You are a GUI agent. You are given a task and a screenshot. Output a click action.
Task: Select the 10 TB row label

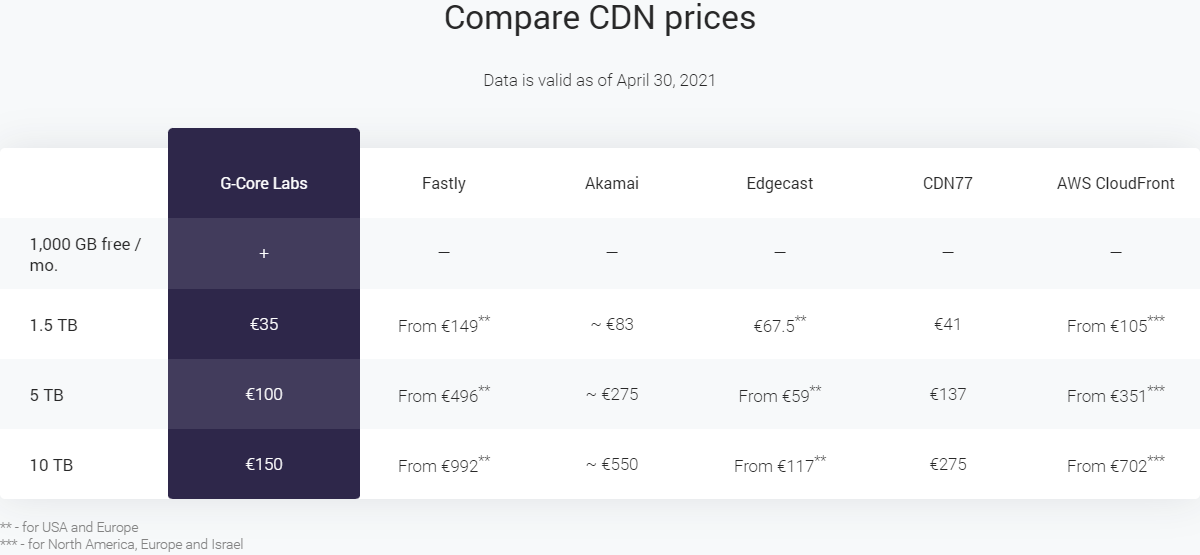point(51,465)
